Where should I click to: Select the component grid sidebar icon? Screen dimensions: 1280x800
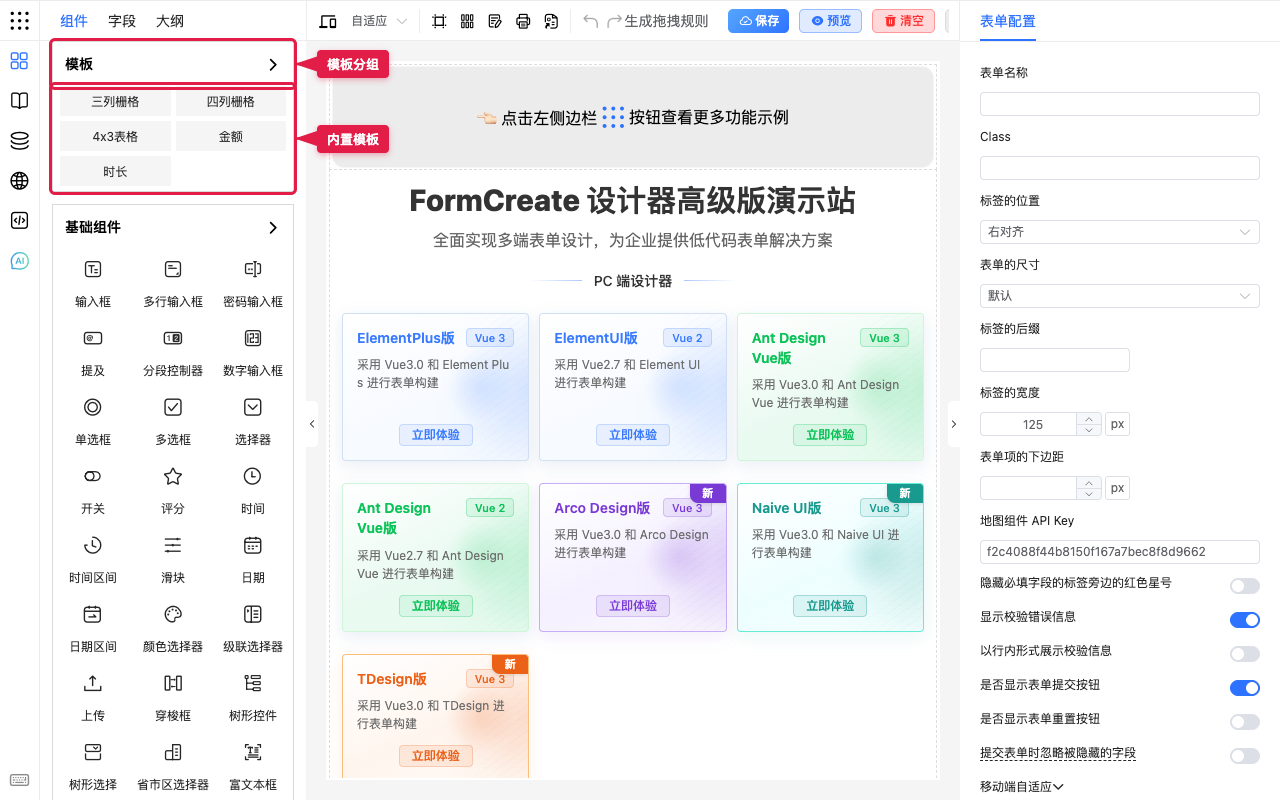point(19,61)
